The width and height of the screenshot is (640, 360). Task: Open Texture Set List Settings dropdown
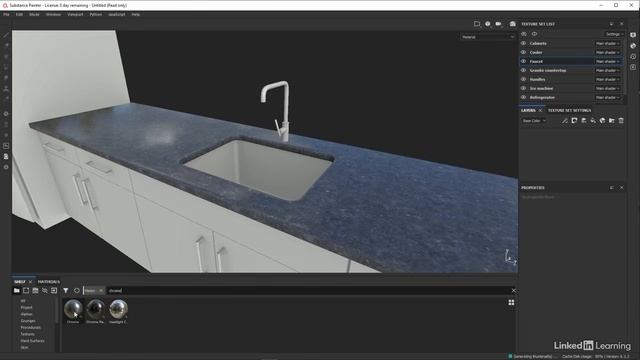pyautogui.click(x=614, y=34)
